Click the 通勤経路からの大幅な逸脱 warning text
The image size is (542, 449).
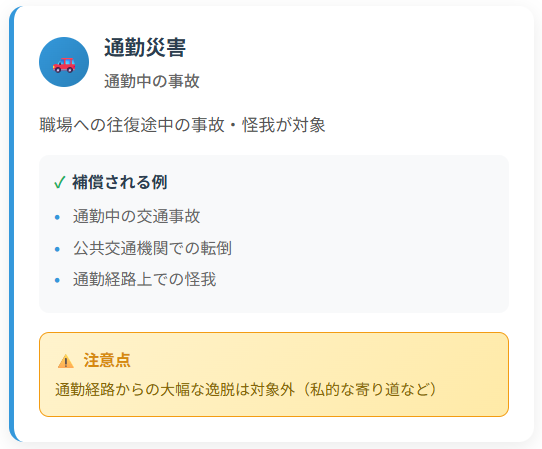[175, 390]
